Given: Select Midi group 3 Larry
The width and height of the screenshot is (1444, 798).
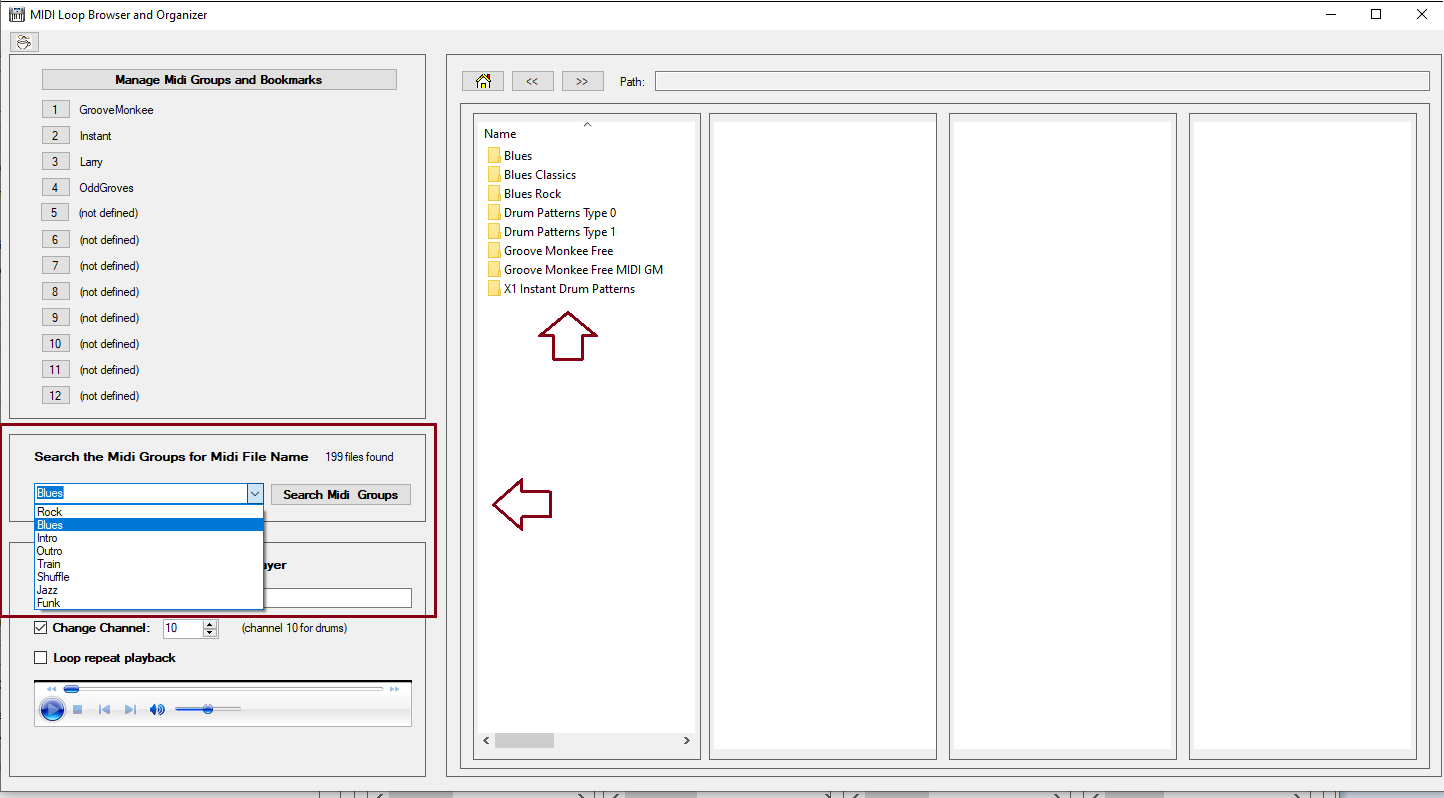Looking at the screenshot, I should (x=56, y=161).
